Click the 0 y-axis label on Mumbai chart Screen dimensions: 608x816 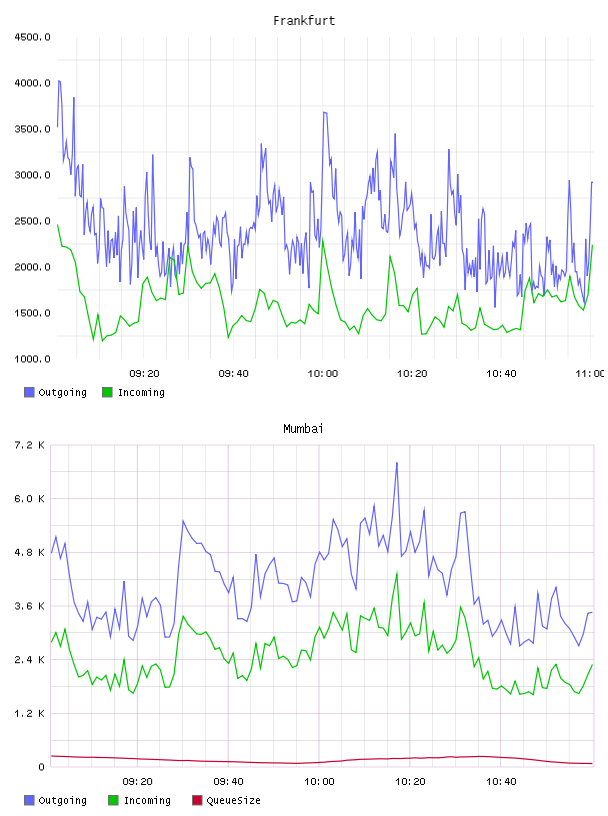[x=41, y=767]
